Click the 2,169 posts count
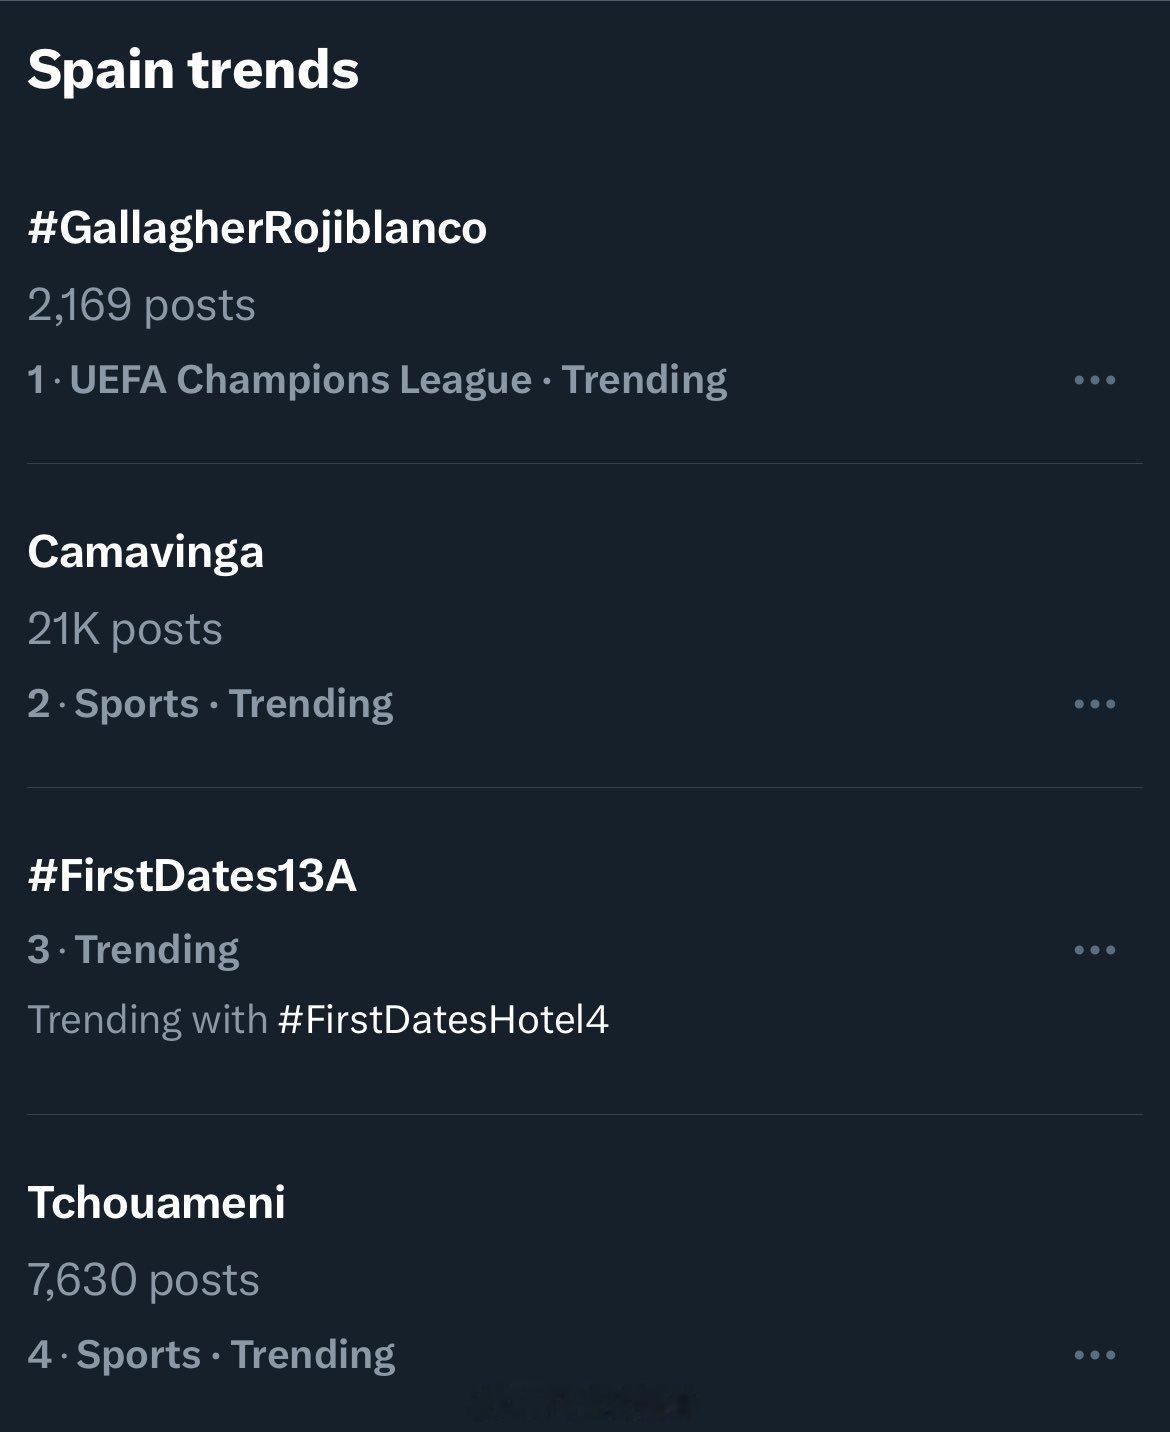 [141, 305]
